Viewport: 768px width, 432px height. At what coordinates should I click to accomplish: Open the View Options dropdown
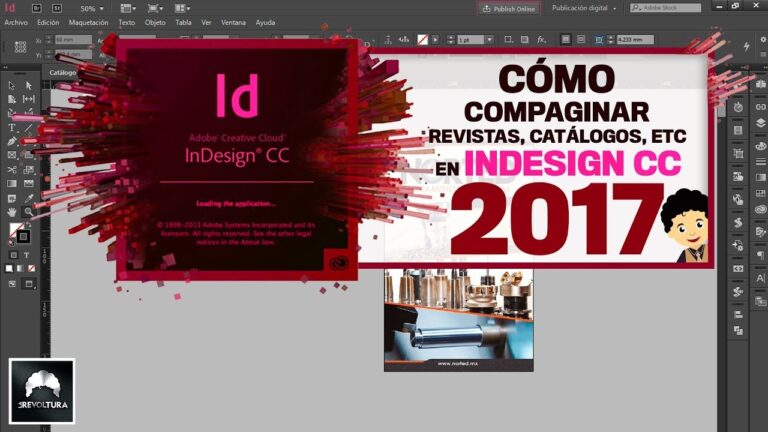click(x=128, y=8)
